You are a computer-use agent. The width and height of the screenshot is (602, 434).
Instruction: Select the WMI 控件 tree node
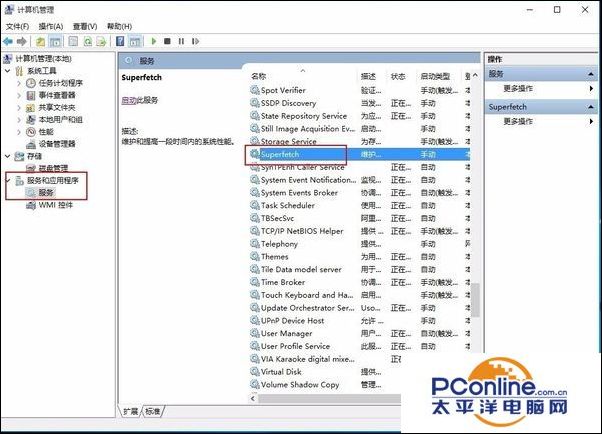[x=55, y=205]
